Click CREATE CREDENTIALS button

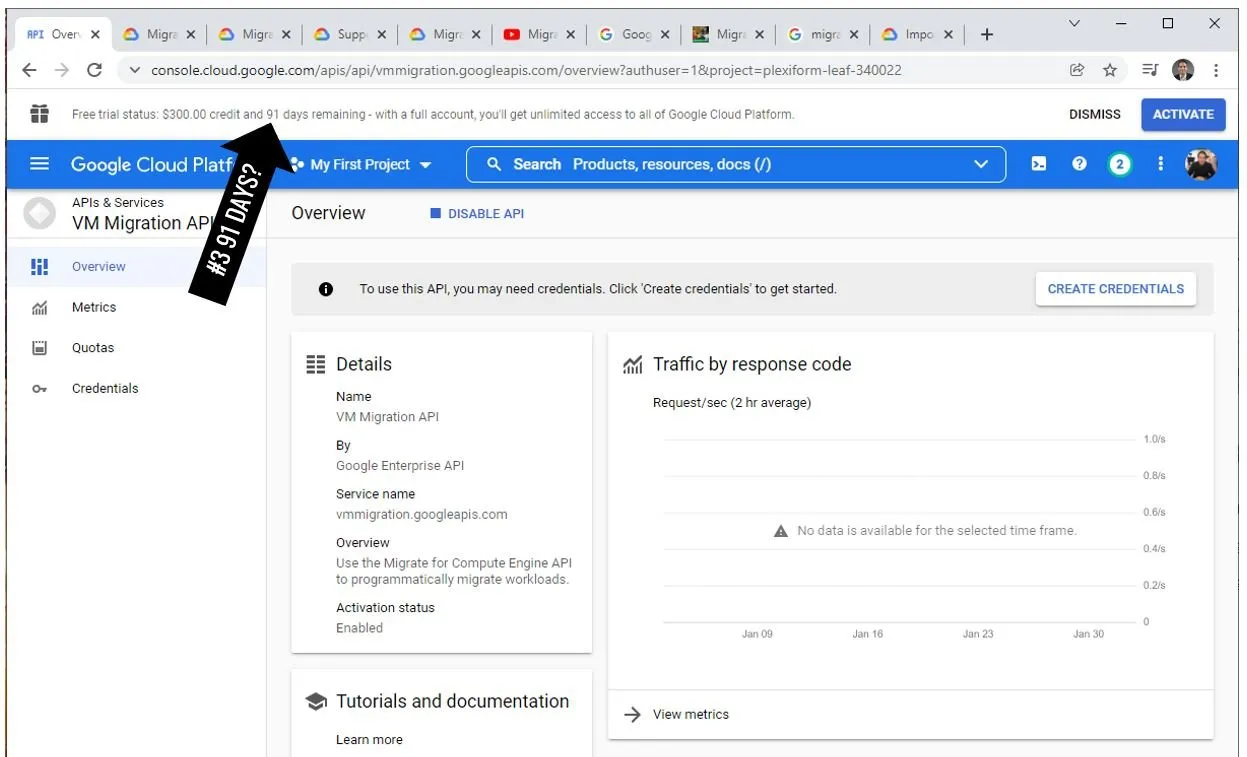(1115, 289)
